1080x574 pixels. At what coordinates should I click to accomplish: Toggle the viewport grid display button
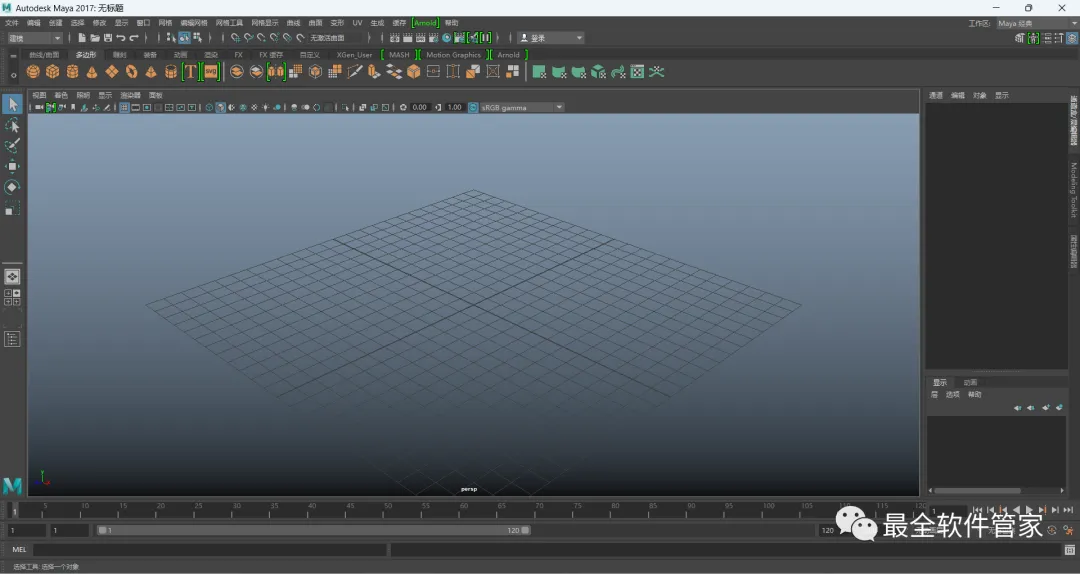(x=125, y=107)
